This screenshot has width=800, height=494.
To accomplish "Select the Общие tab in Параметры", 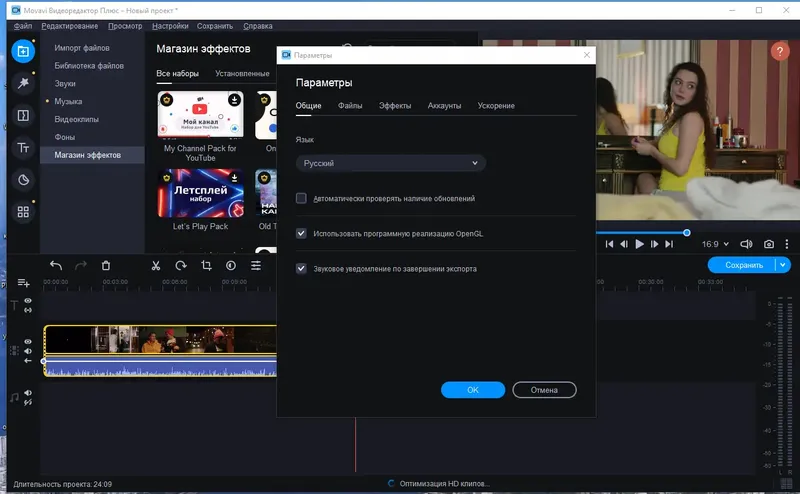I will point(308,106).
